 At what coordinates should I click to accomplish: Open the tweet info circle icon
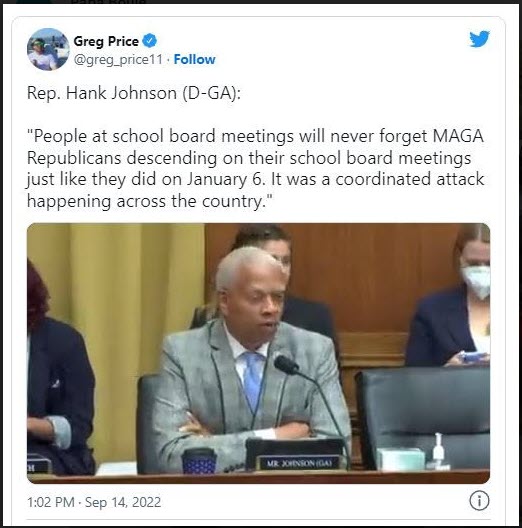pyautogui.click(x=479, y=500)
